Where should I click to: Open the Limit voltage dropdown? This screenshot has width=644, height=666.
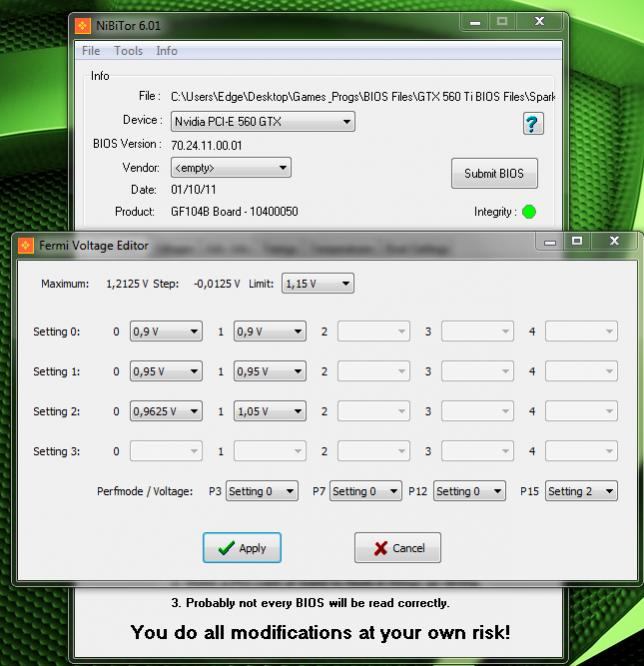(318, 283)
